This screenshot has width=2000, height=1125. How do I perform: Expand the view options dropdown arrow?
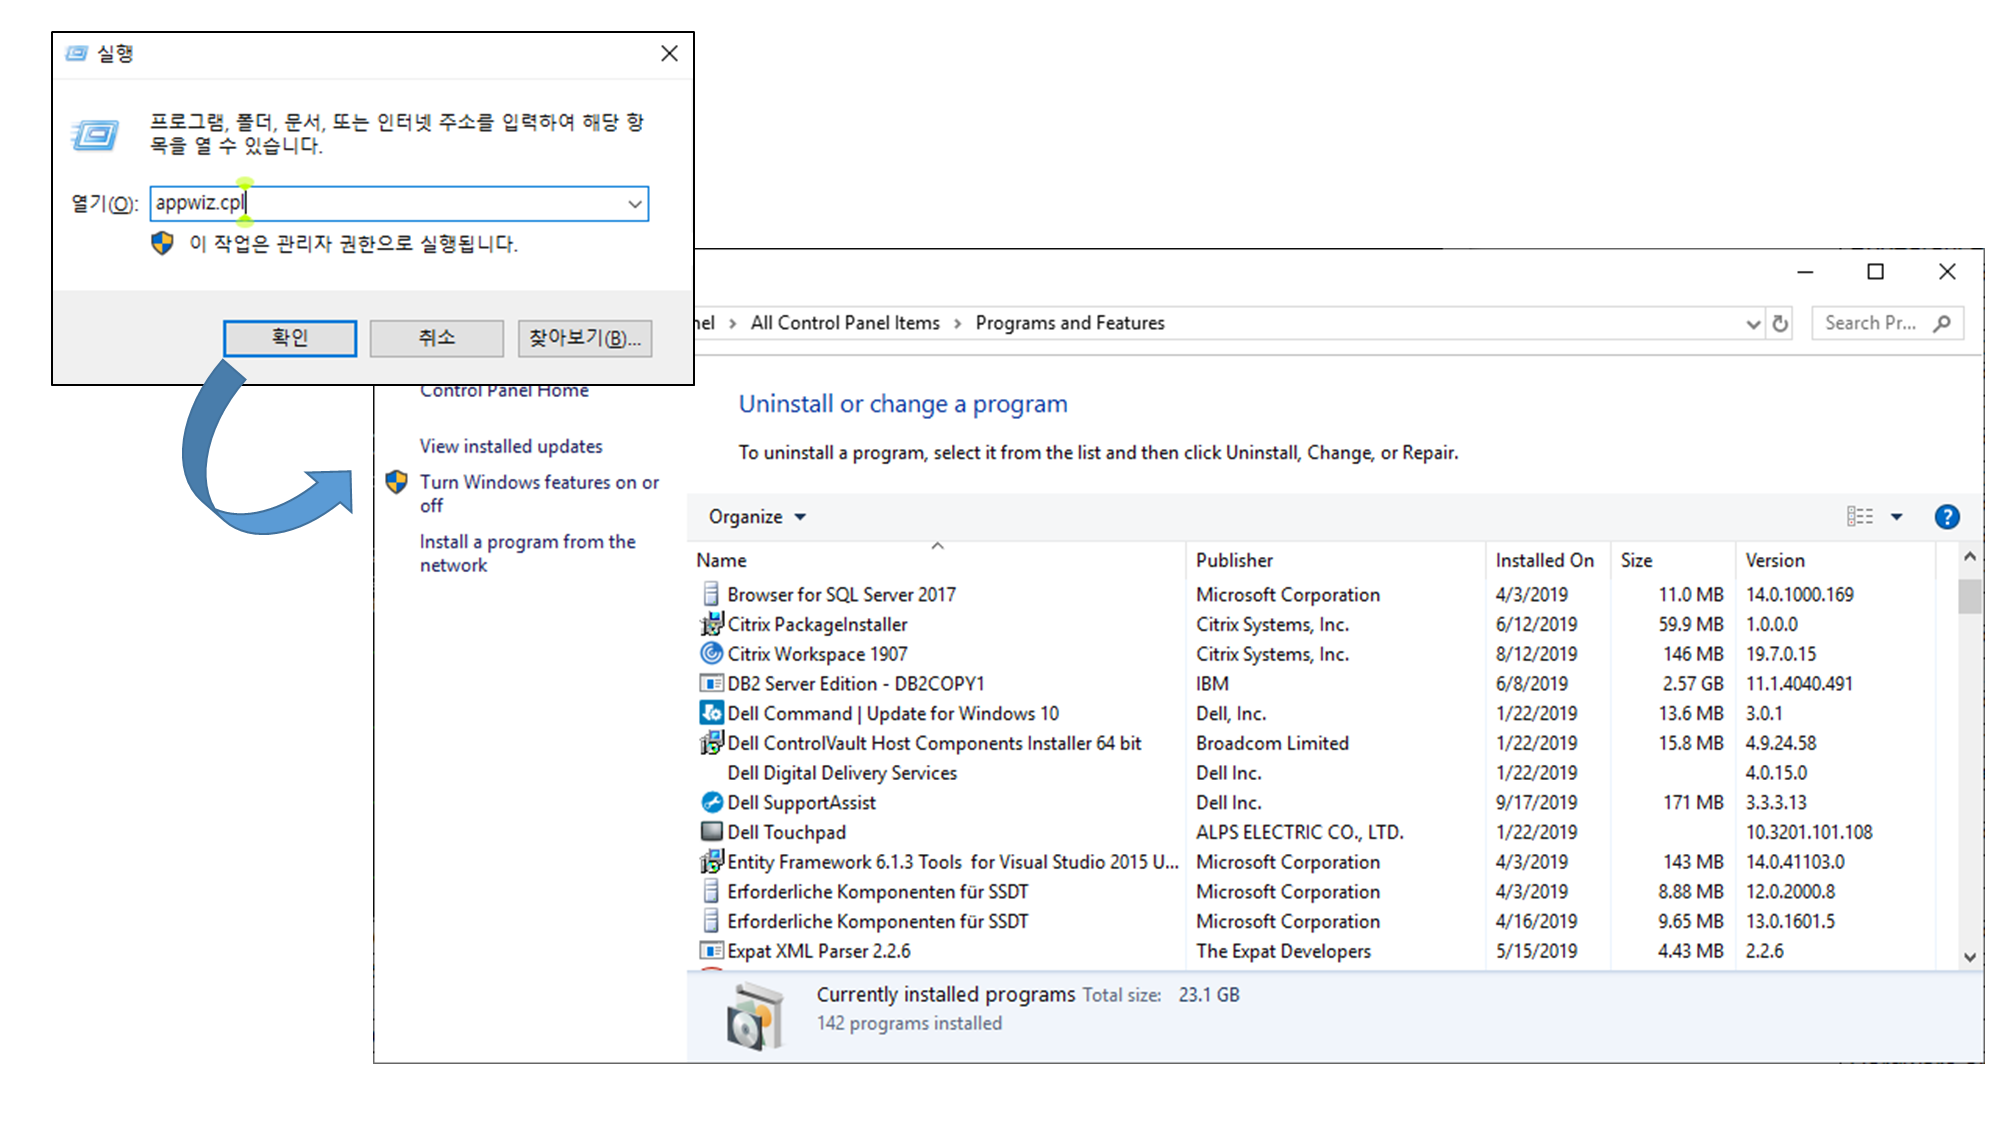click(1897, 517)
